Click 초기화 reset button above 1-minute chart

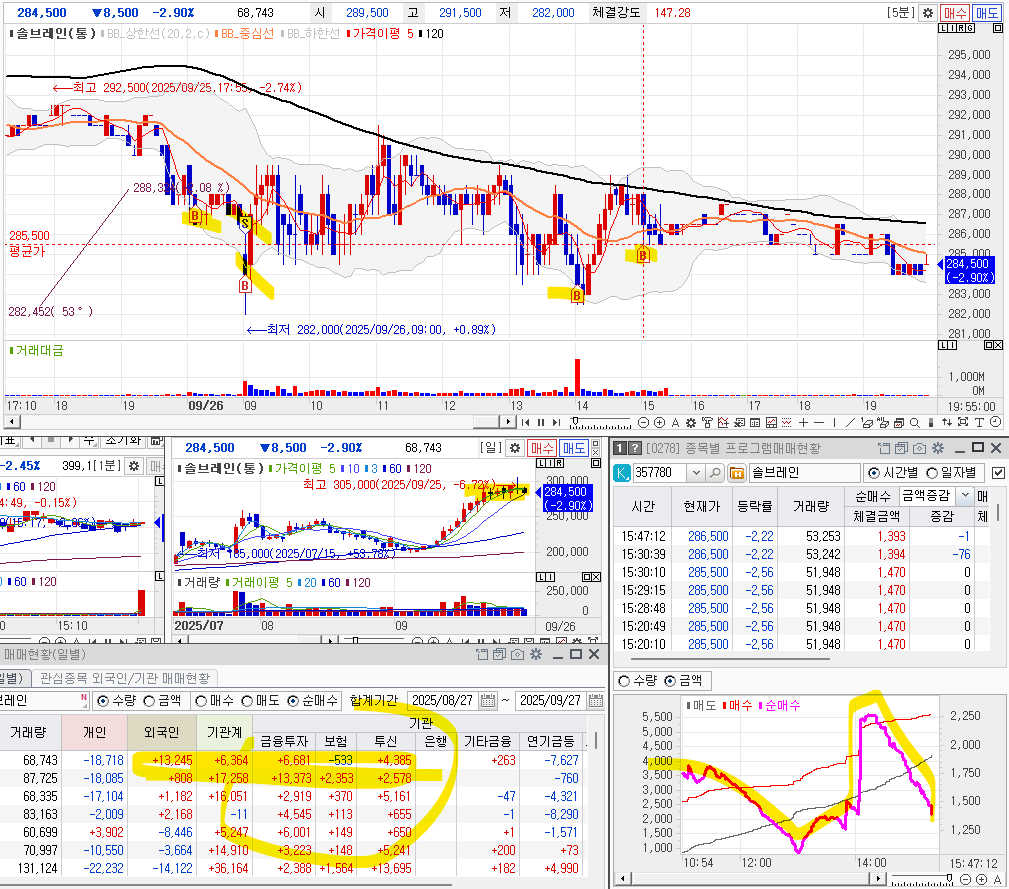click(122, 441)
